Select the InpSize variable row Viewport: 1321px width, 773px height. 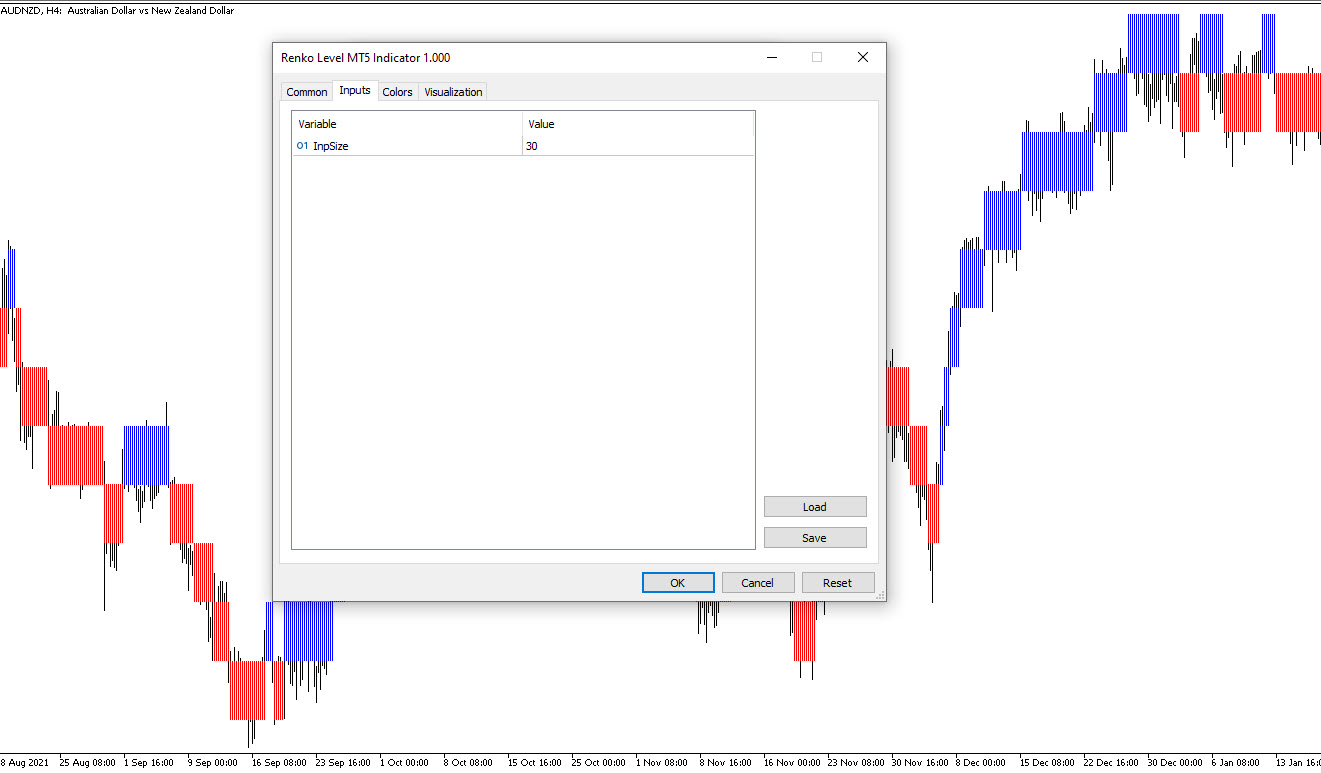331,146
